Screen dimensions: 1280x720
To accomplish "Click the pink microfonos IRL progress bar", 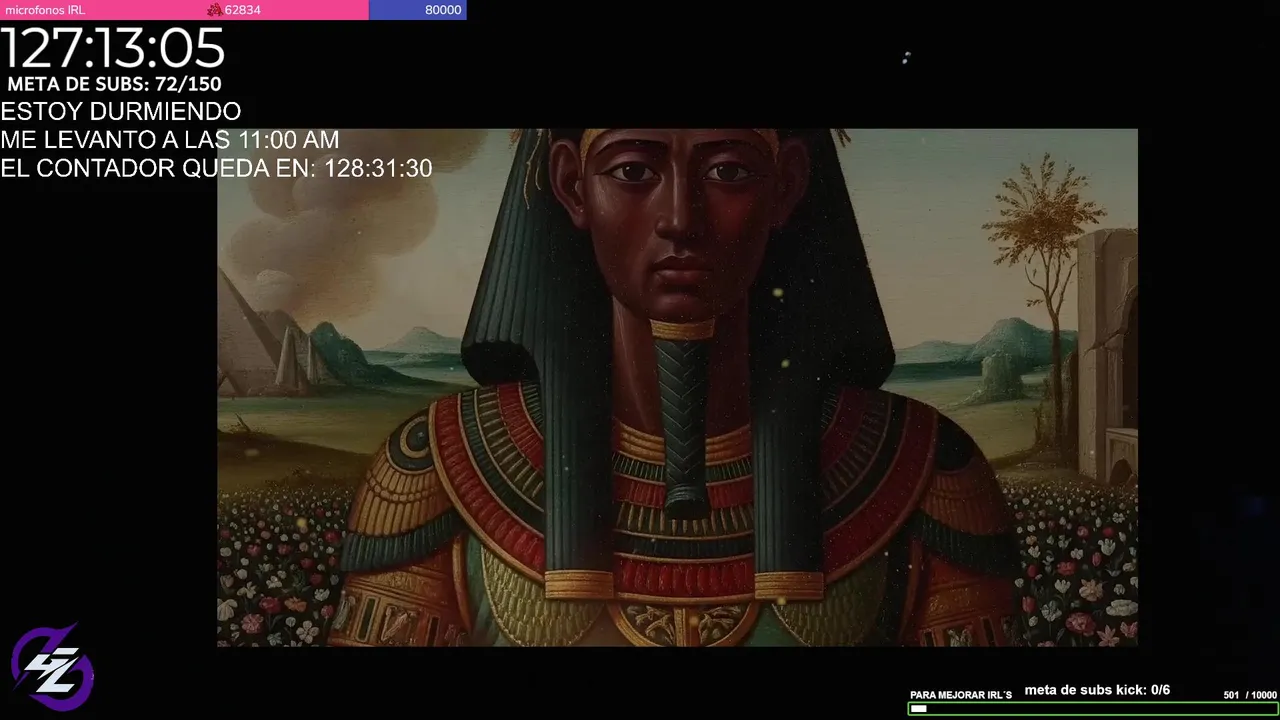I will point(185,10).
